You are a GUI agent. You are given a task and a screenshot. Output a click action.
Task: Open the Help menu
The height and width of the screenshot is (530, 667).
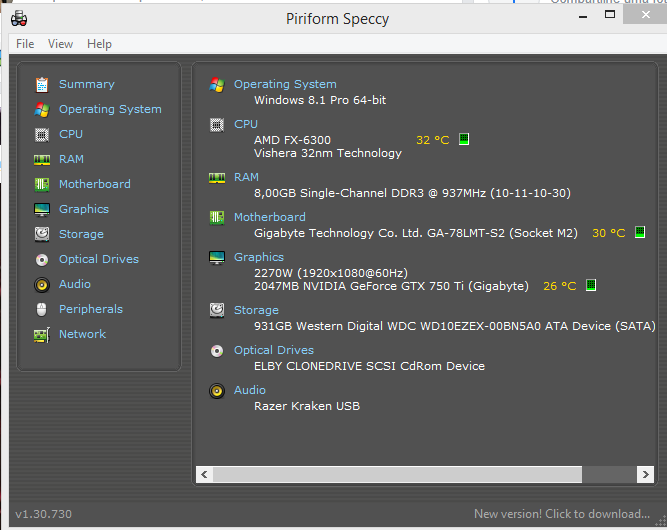(x=99, y=44)
